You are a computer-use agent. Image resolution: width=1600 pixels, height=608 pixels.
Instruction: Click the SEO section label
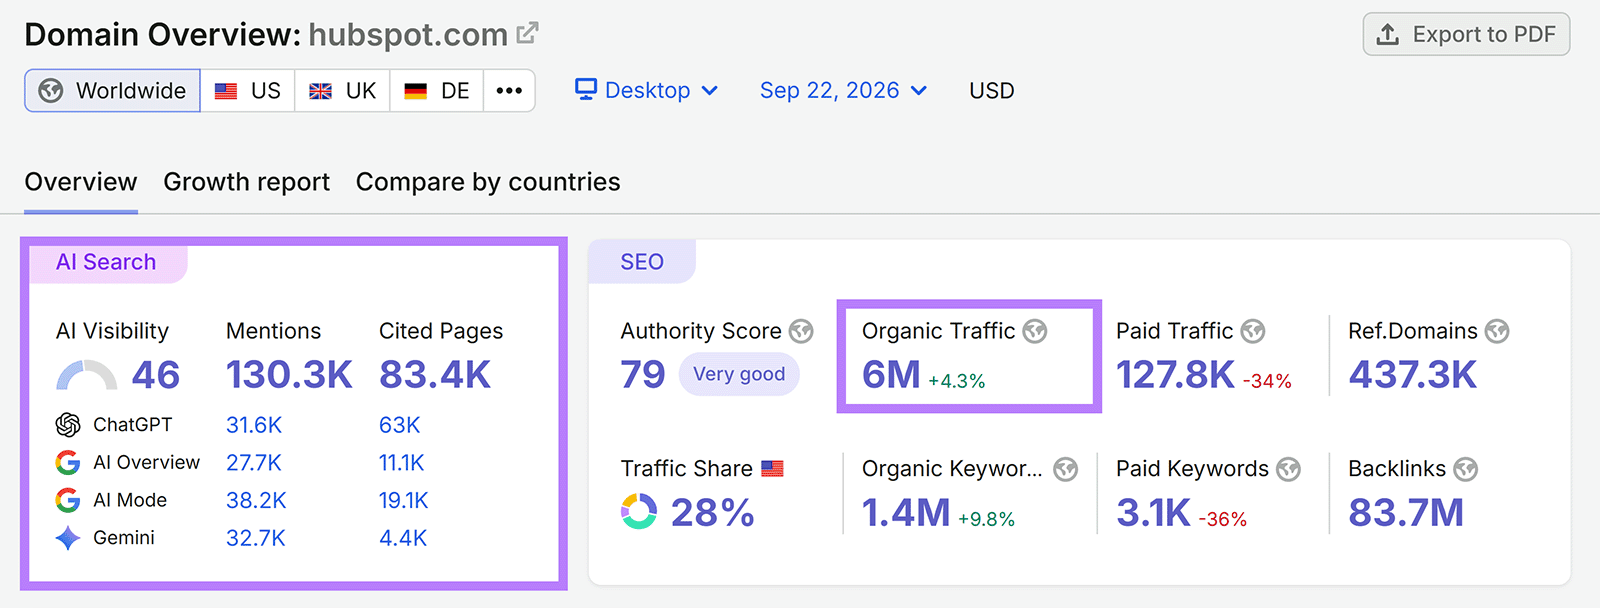pyautogui.click(x=642, y=262)
